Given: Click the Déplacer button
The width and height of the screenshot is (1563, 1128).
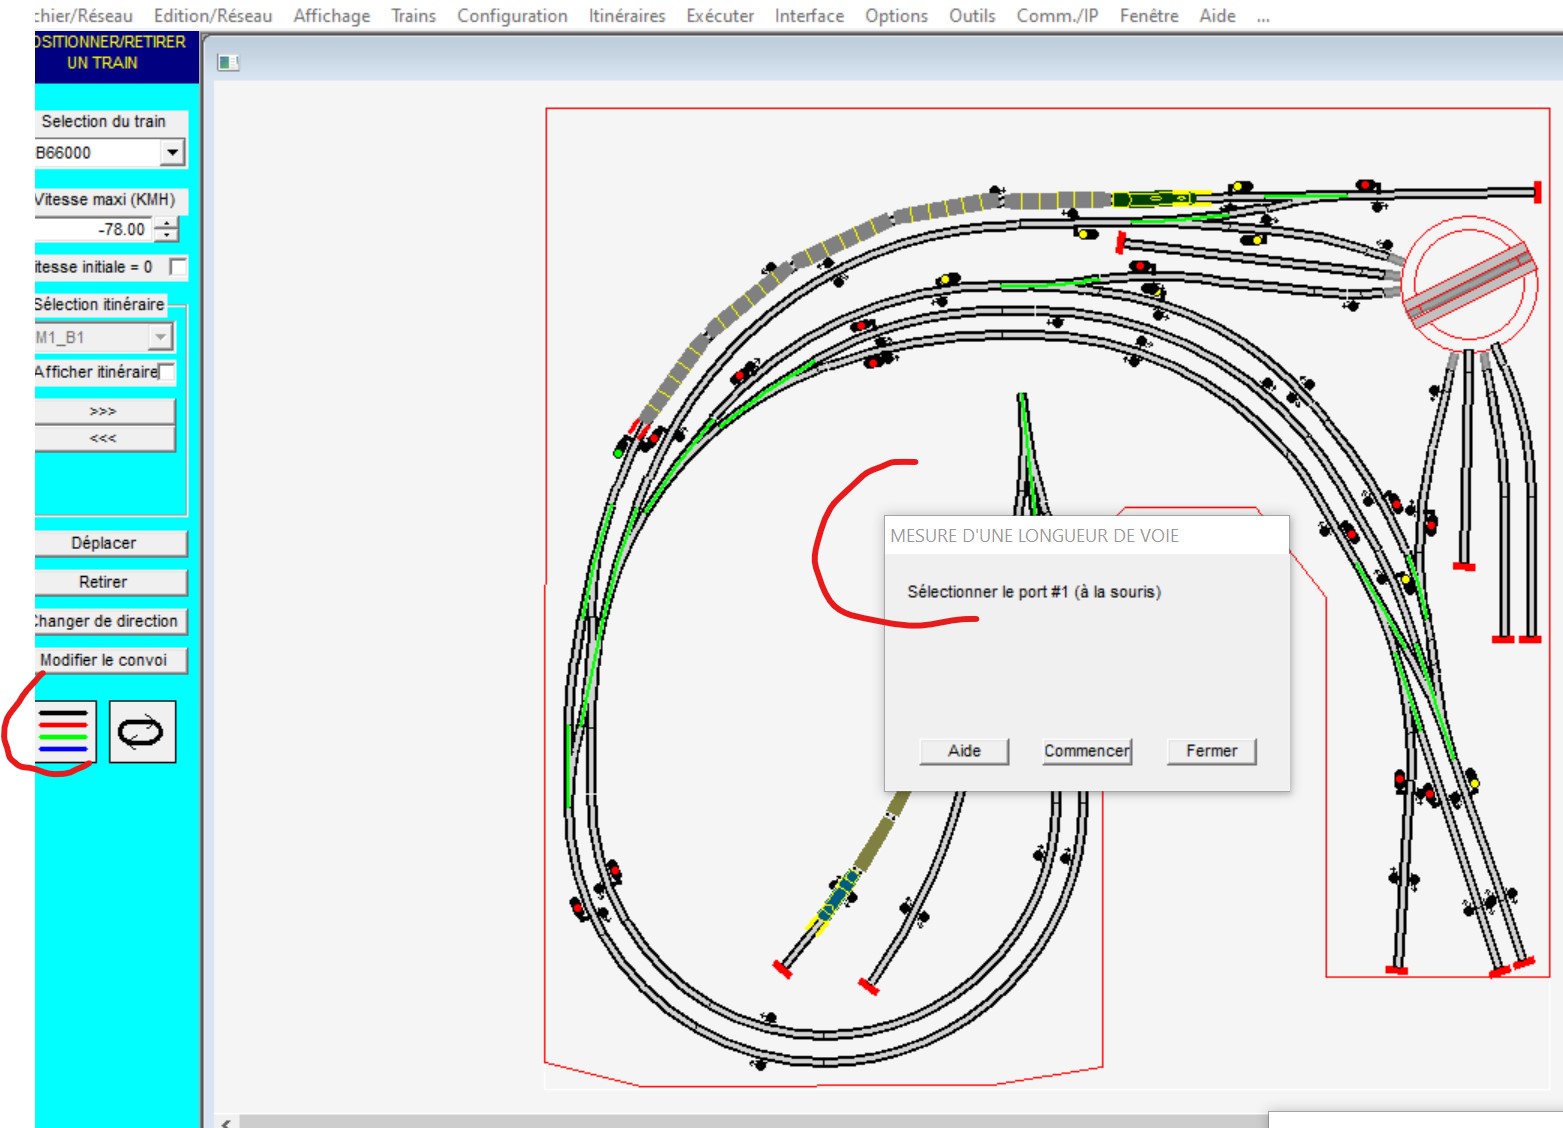Looking at the screenshot, I should pos(110,543).
